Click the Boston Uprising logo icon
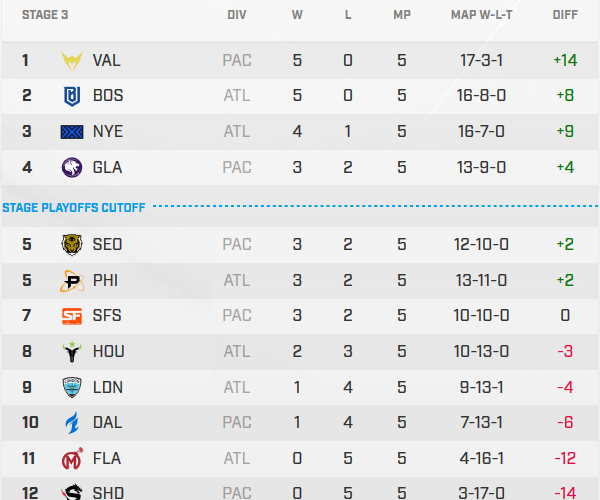Image resolution: width=600 pixels, height=500 pixels. (x=73, y=96)
